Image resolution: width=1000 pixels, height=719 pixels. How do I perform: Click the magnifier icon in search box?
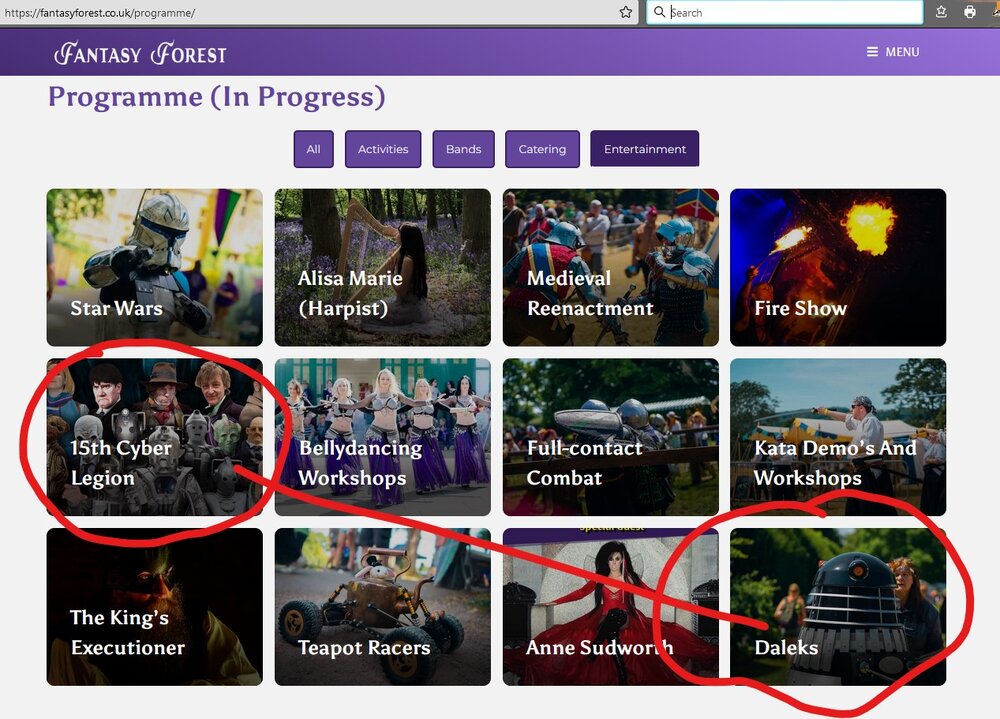pyautogui.click(x=659, y=12)
